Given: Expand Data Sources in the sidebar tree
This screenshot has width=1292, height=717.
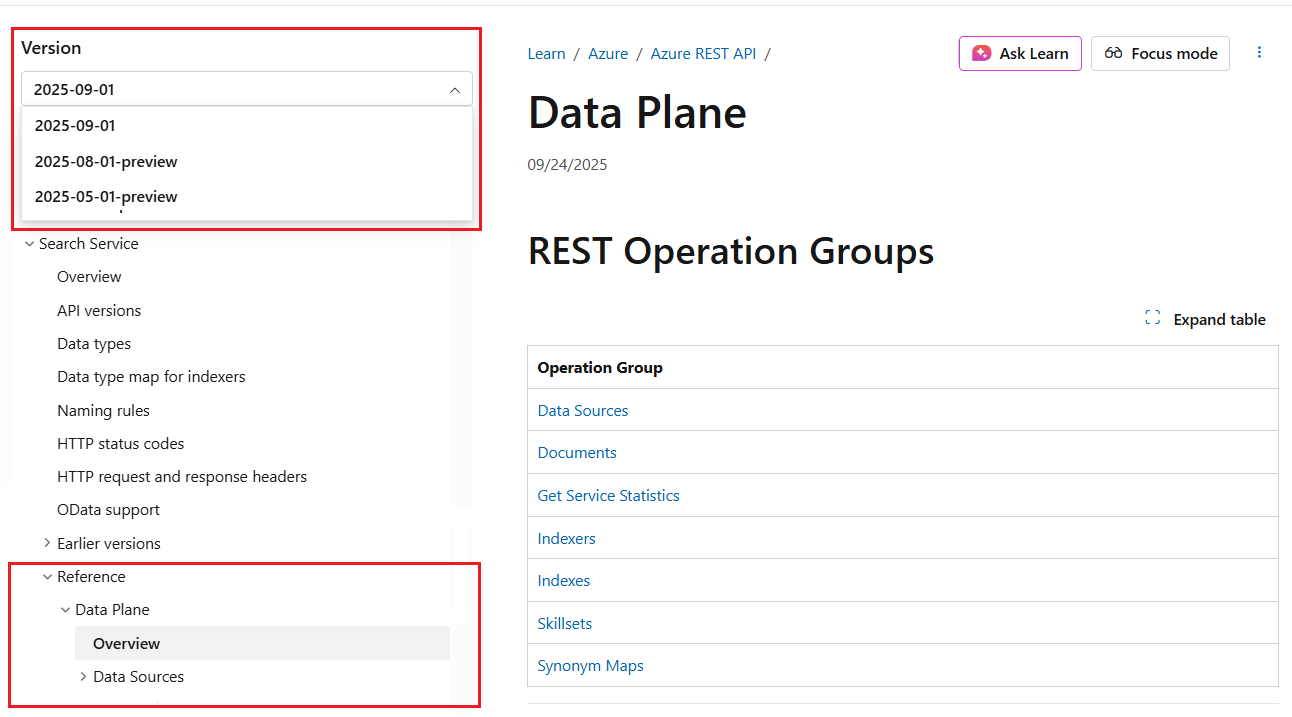Looking at the screenshot, I should tap(83, 677).
